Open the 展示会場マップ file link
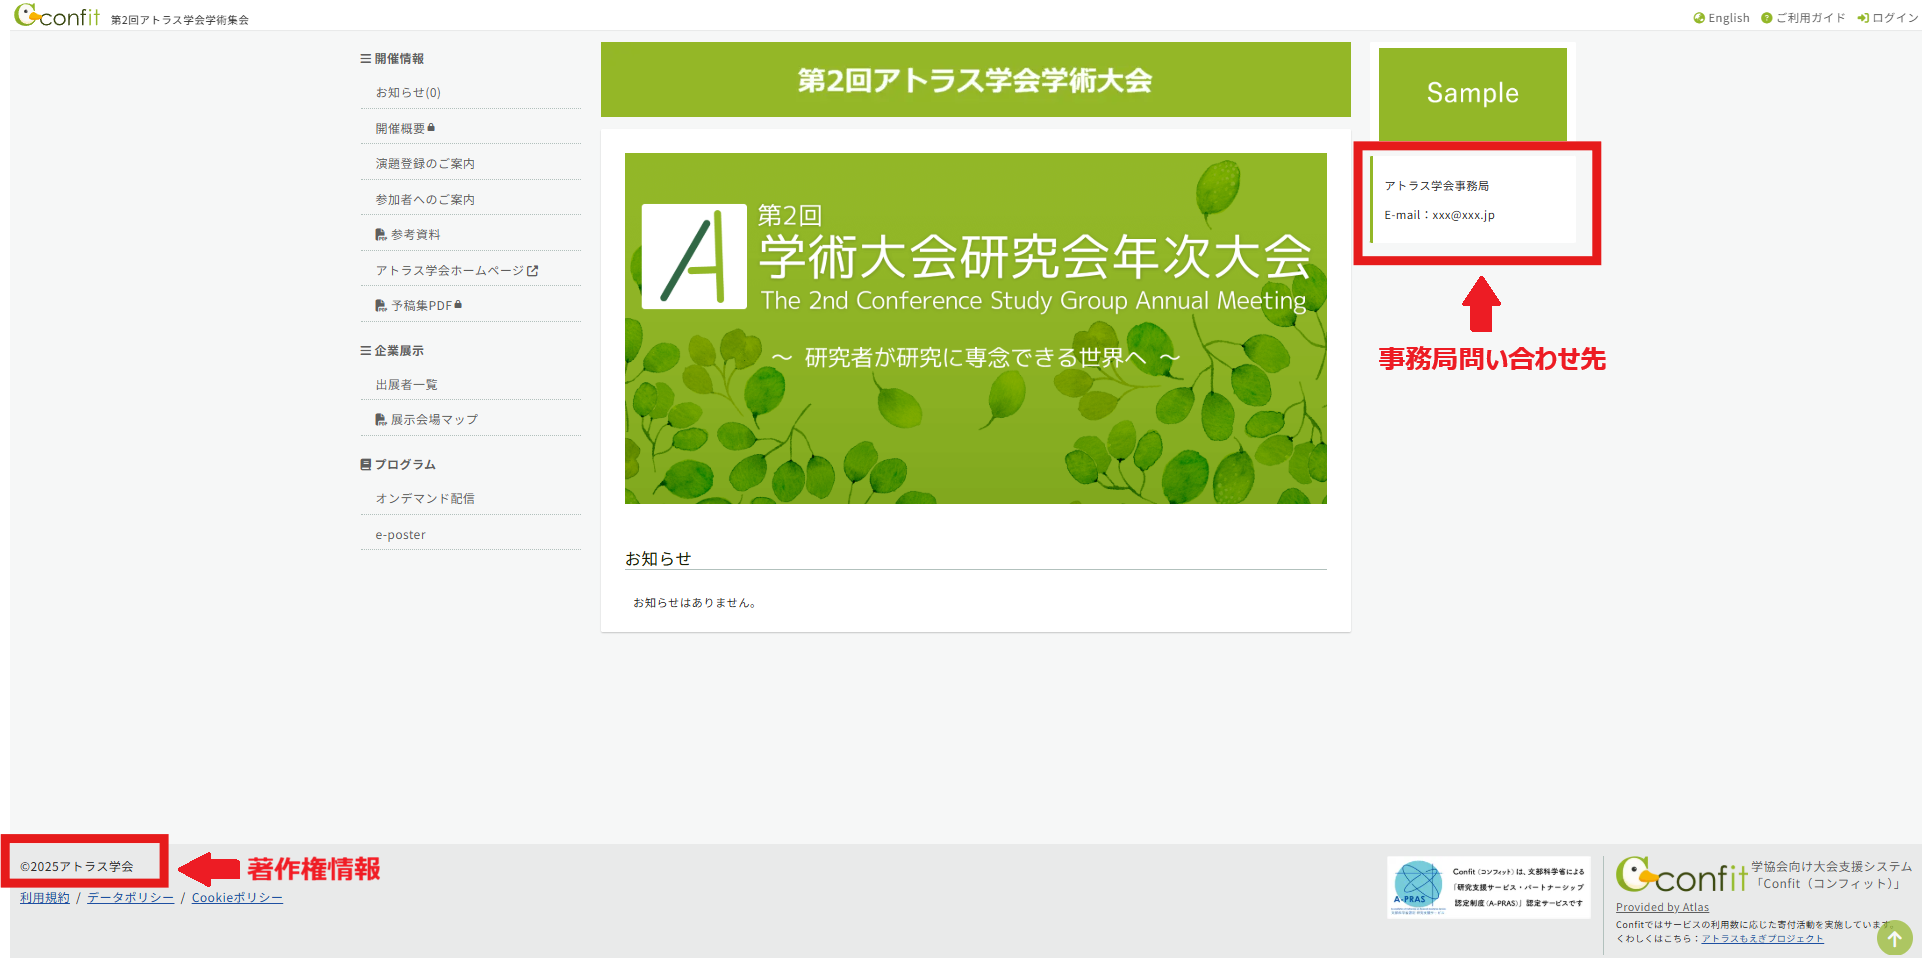The height and width of the screenshot is (958, 1922). (433, 420)
